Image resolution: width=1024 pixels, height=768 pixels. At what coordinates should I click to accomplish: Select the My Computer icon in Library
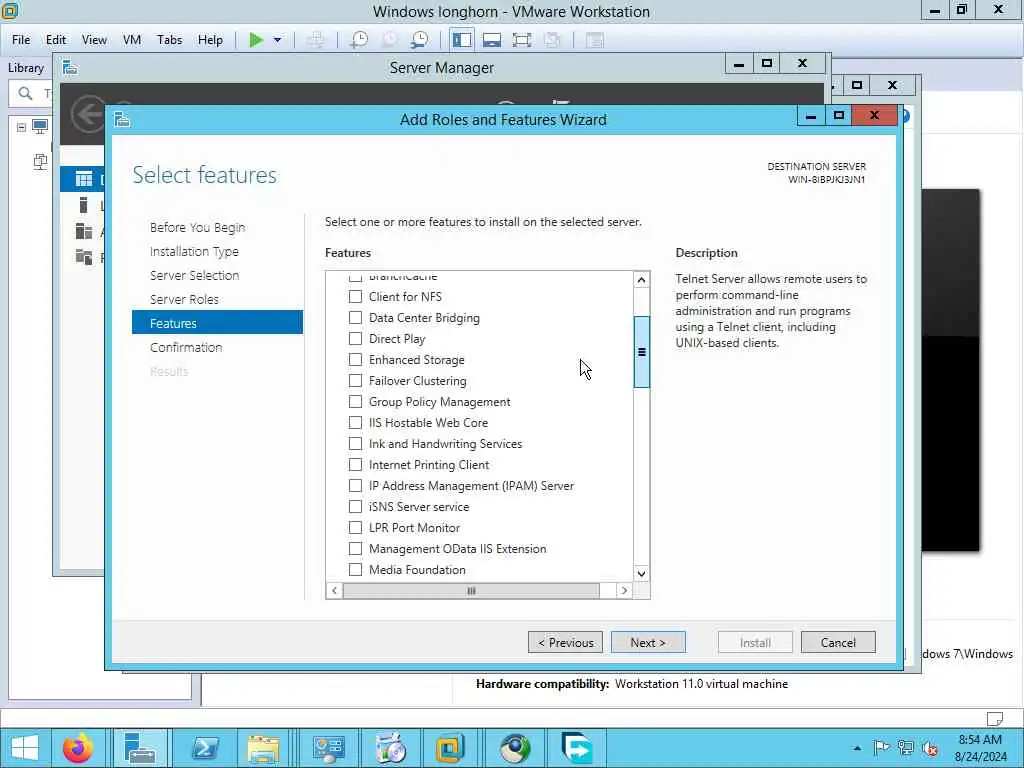(x=40, y=127)
